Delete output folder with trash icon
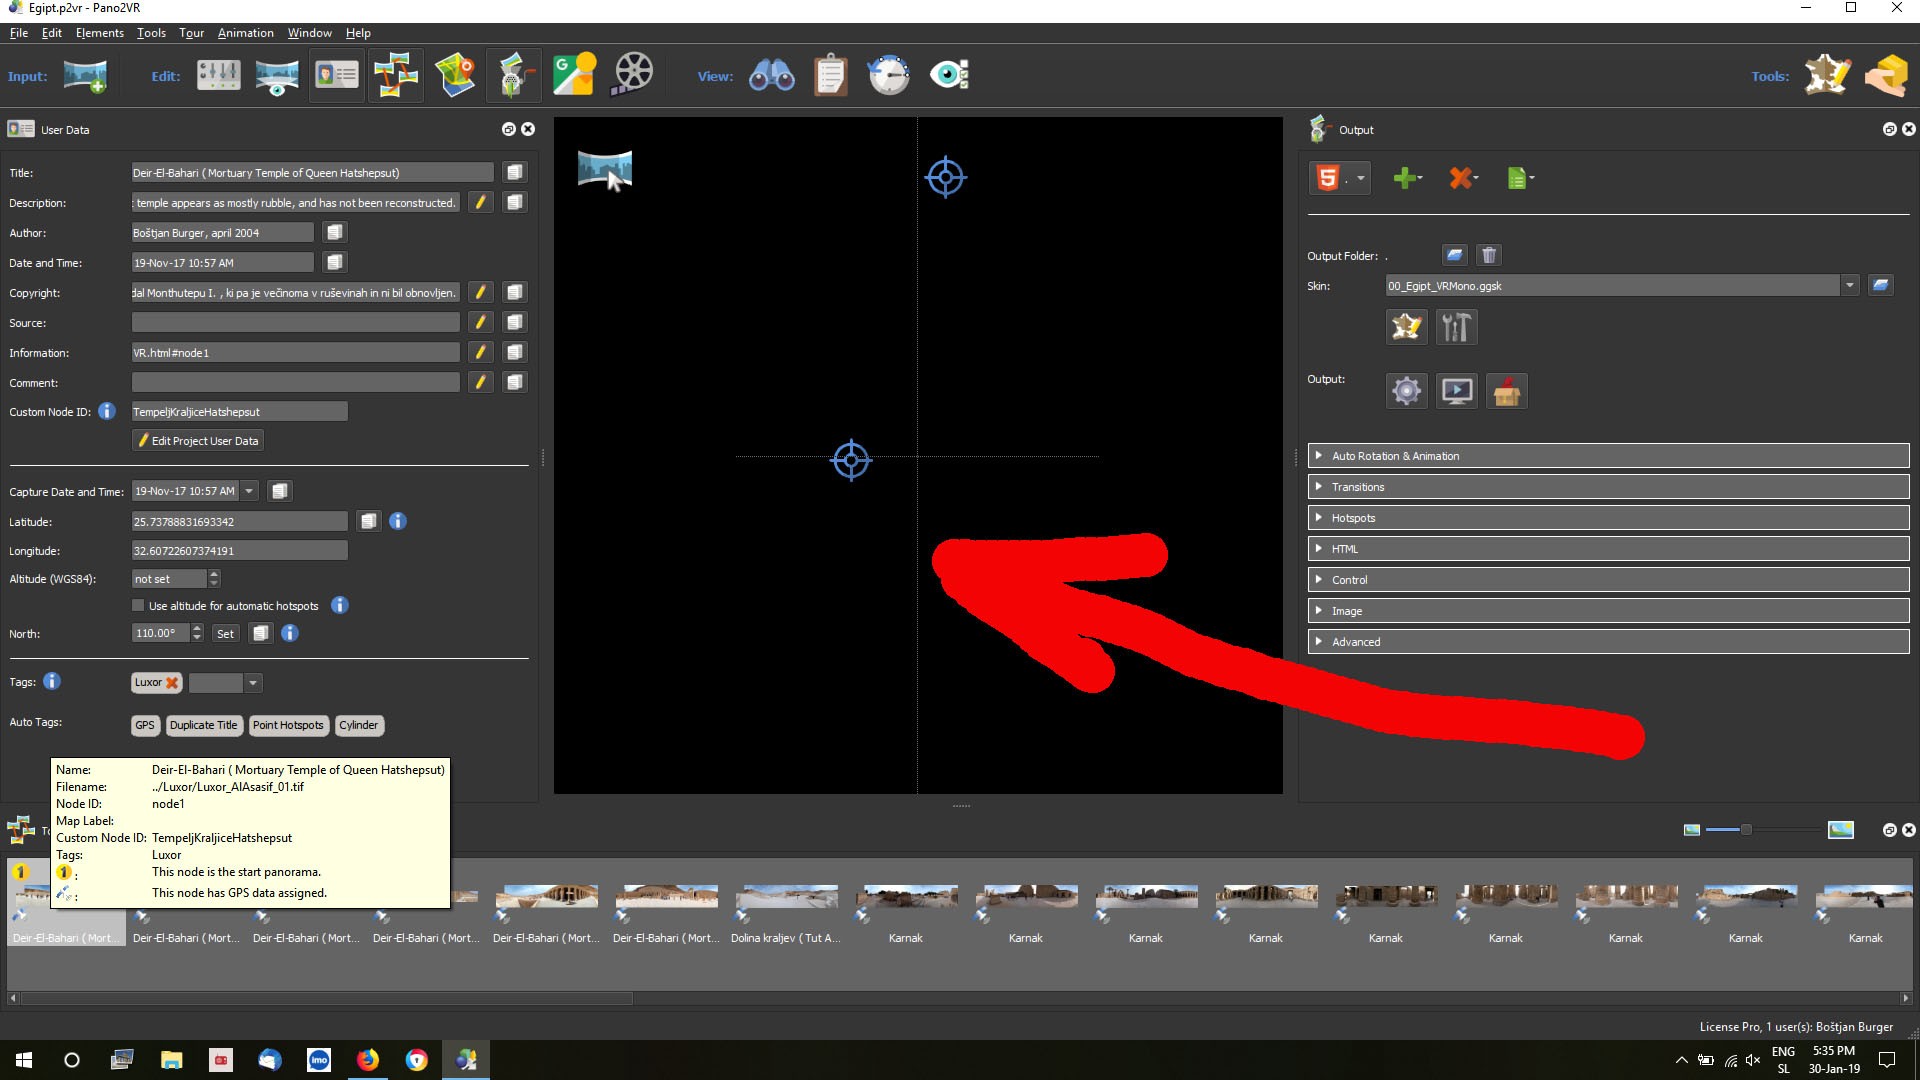The image size is (1920, 1080). point(1489,255)
